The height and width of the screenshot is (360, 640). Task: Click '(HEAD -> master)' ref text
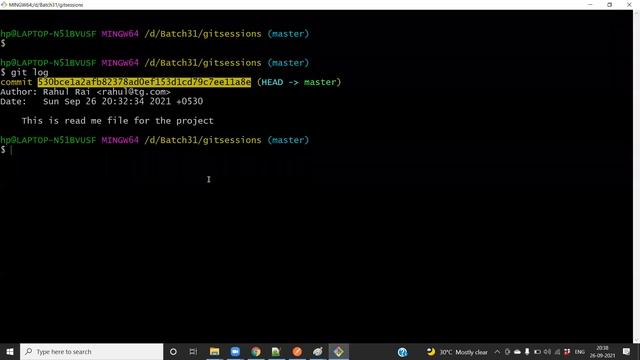[299, 82]
